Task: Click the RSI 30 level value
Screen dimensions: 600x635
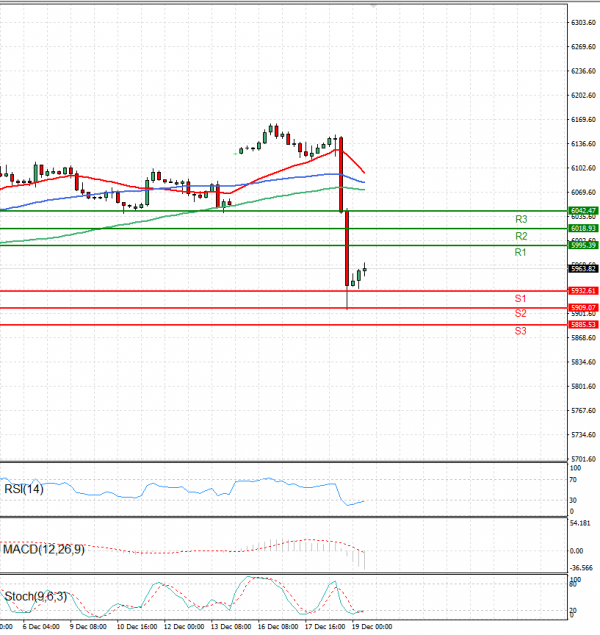Action: (x=573, y=500)
